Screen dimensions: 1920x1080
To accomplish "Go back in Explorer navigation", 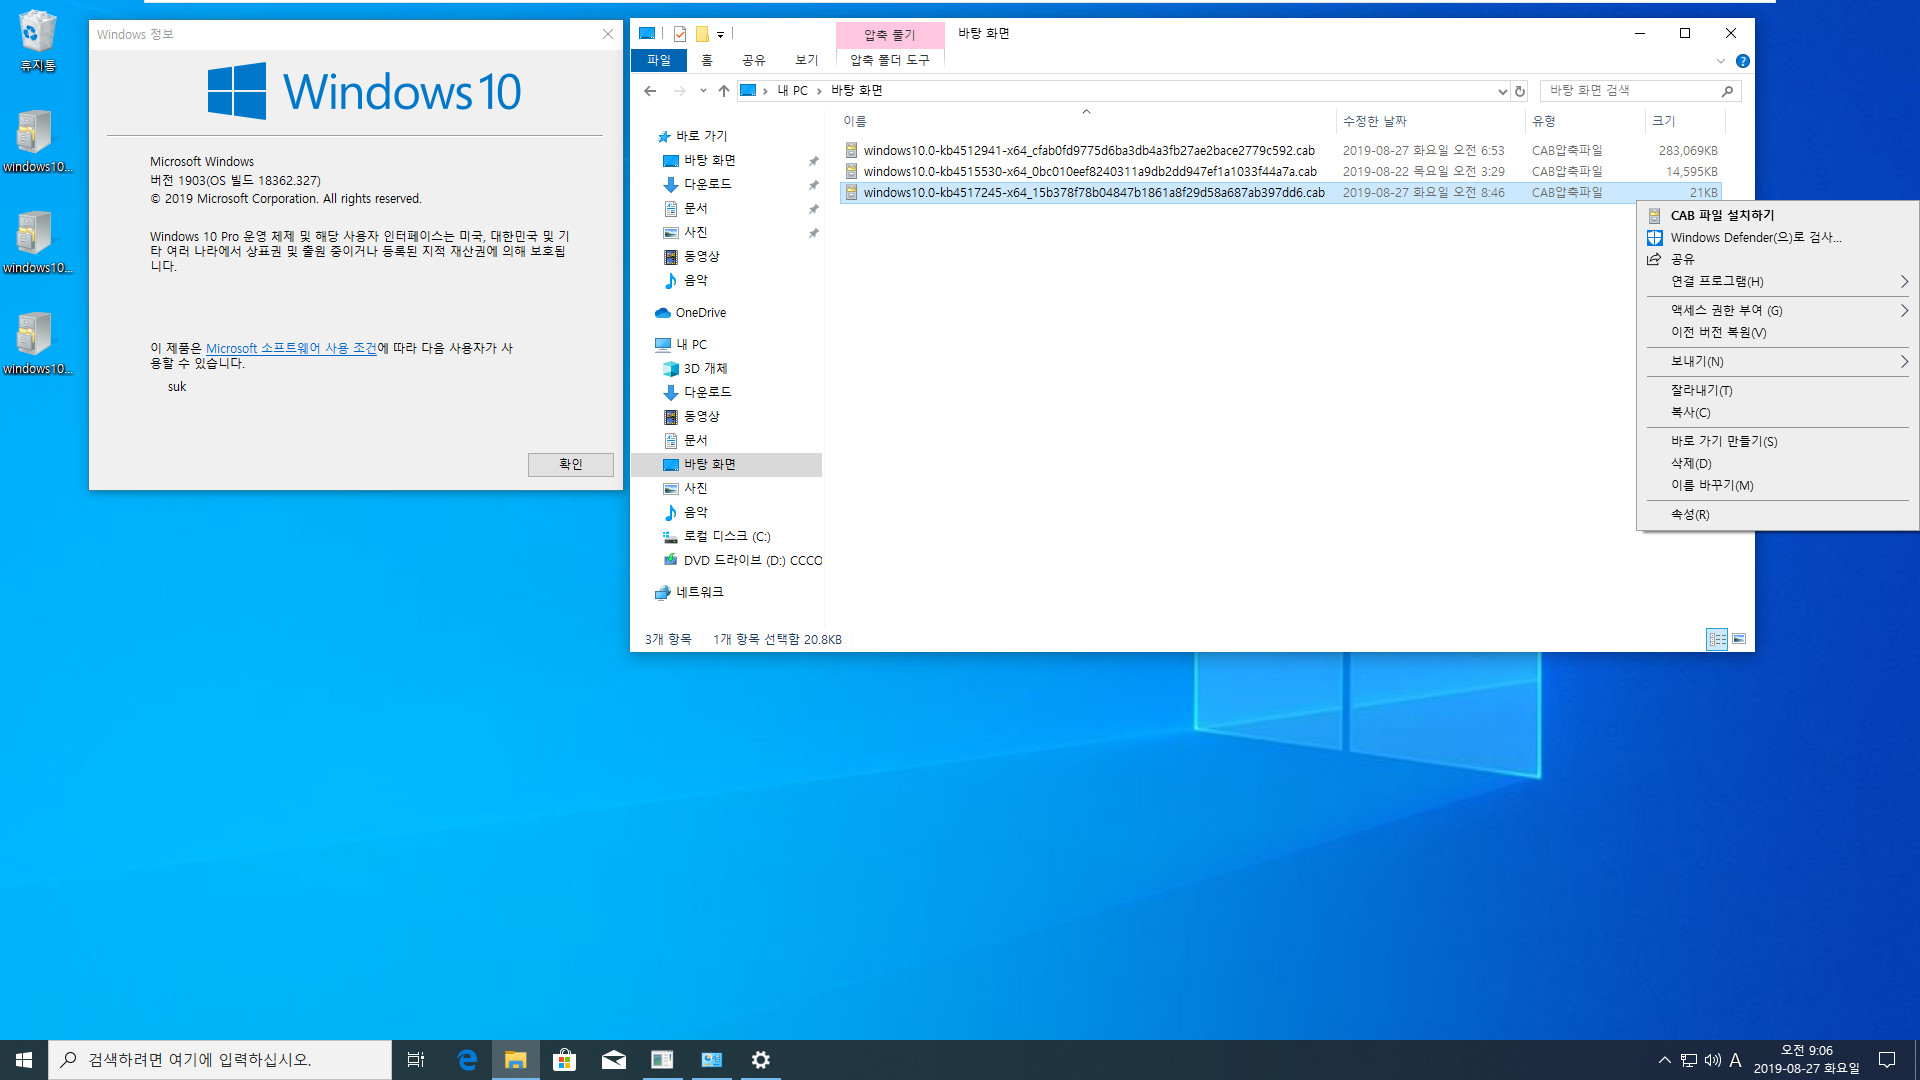I will 650,91.
